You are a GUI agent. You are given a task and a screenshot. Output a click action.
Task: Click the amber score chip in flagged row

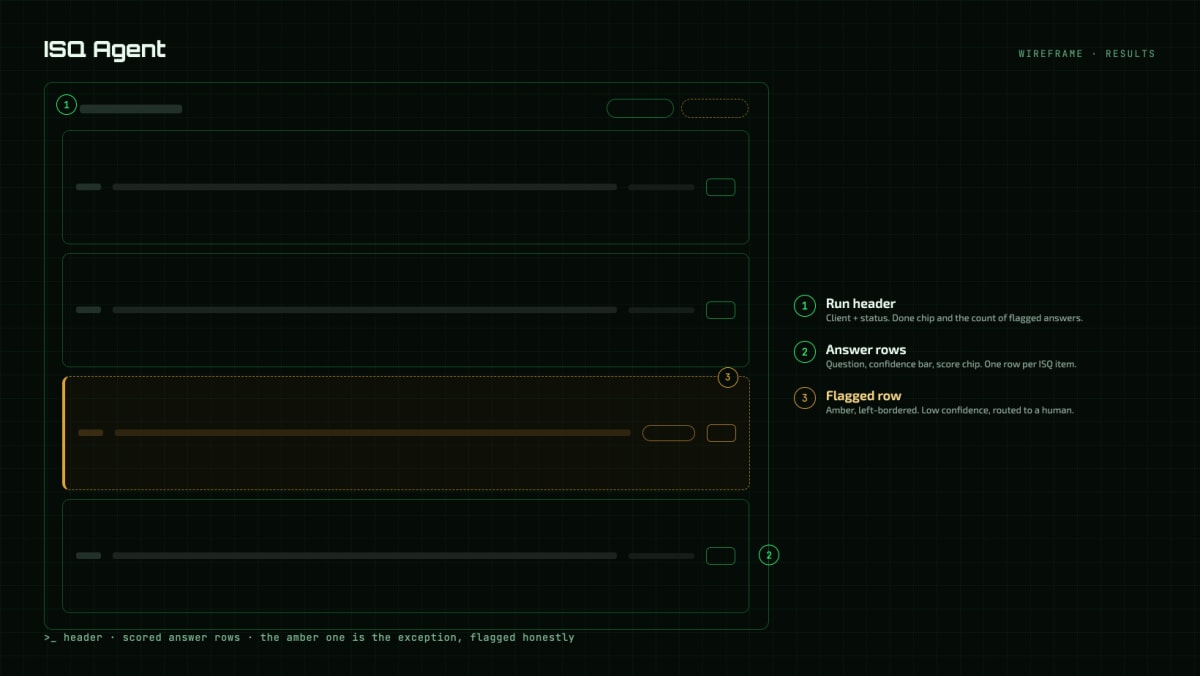721,433
